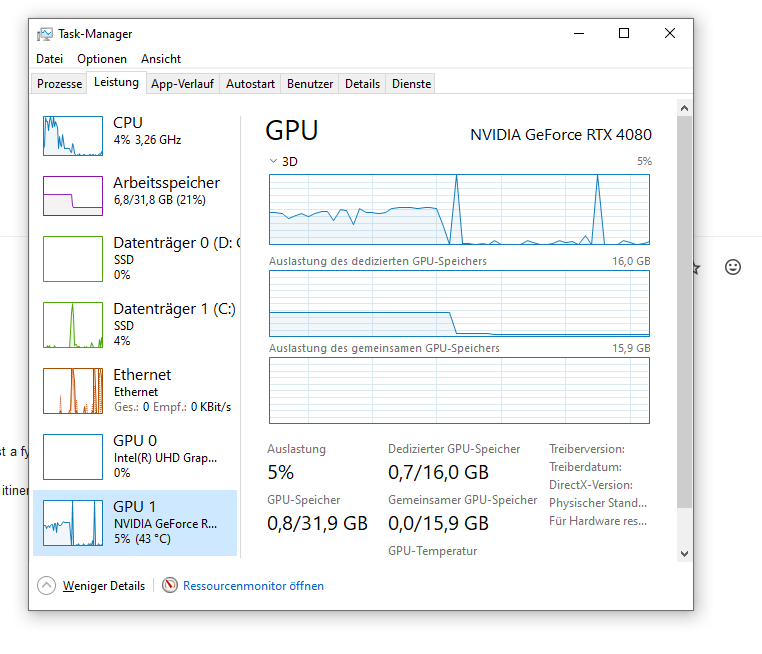This screenshot has width=762, height=654.
Task: Click the Ressourcenmonitor gauge icon
Action: (170, 585)
